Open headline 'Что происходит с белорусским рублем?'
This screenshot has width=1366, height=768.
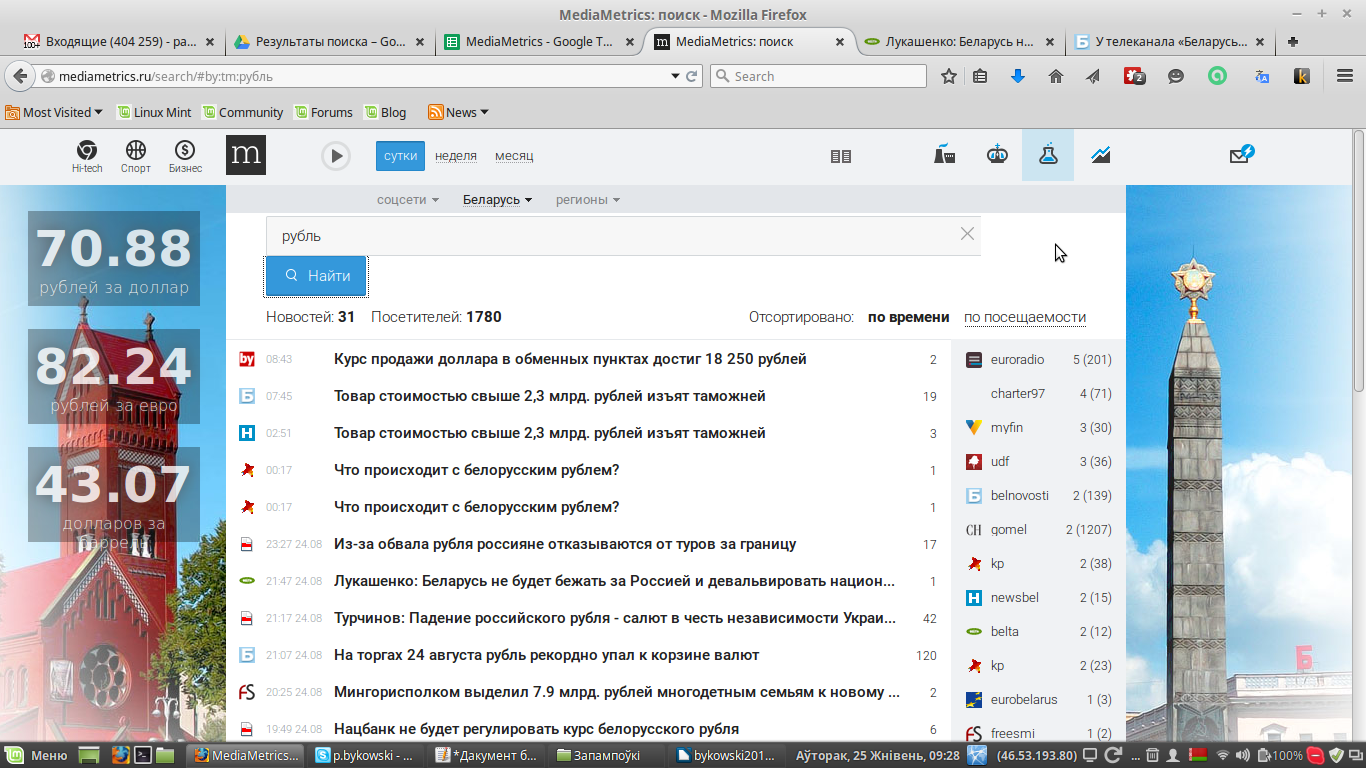[476, 470]
